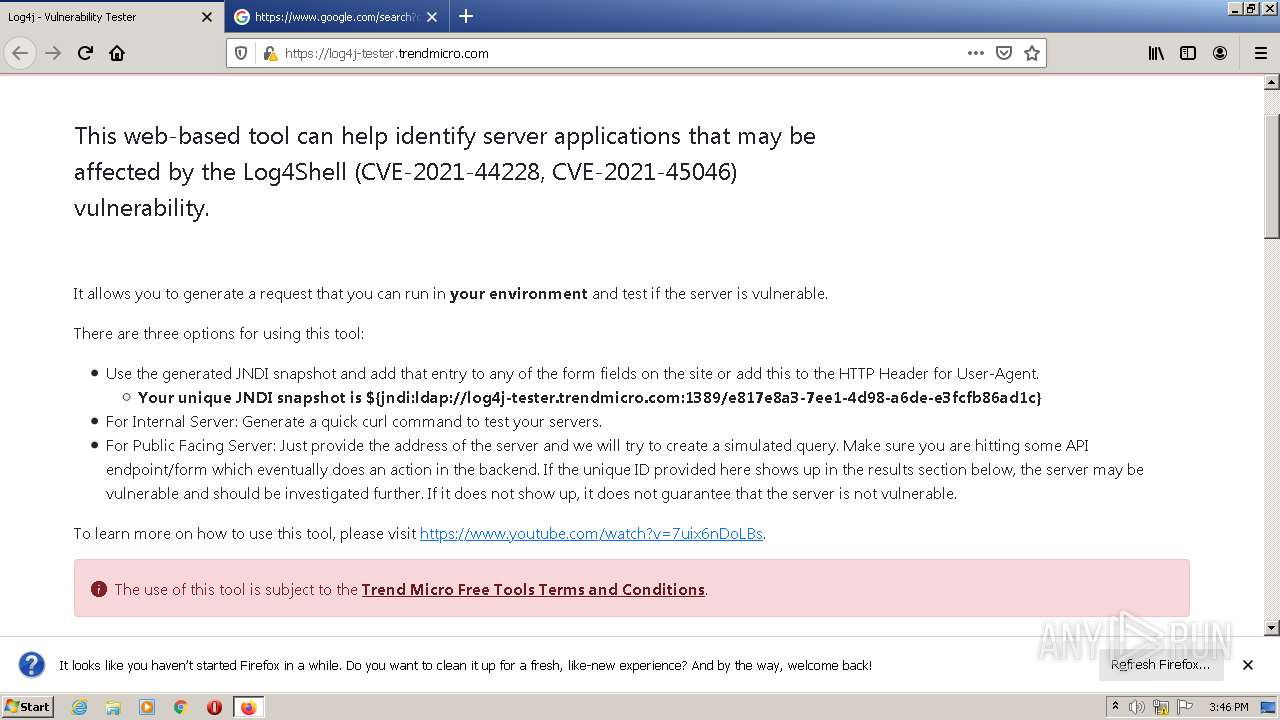Viewport: 1280px width, 720px height.
Task: Close the Google search tab
Action: [432, 17]
